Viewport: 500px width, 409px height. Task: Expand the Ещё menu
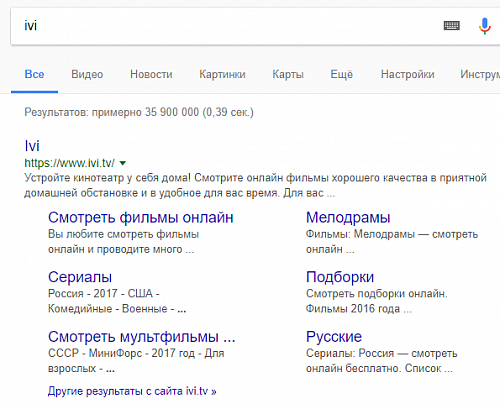[x=342, y=74]
